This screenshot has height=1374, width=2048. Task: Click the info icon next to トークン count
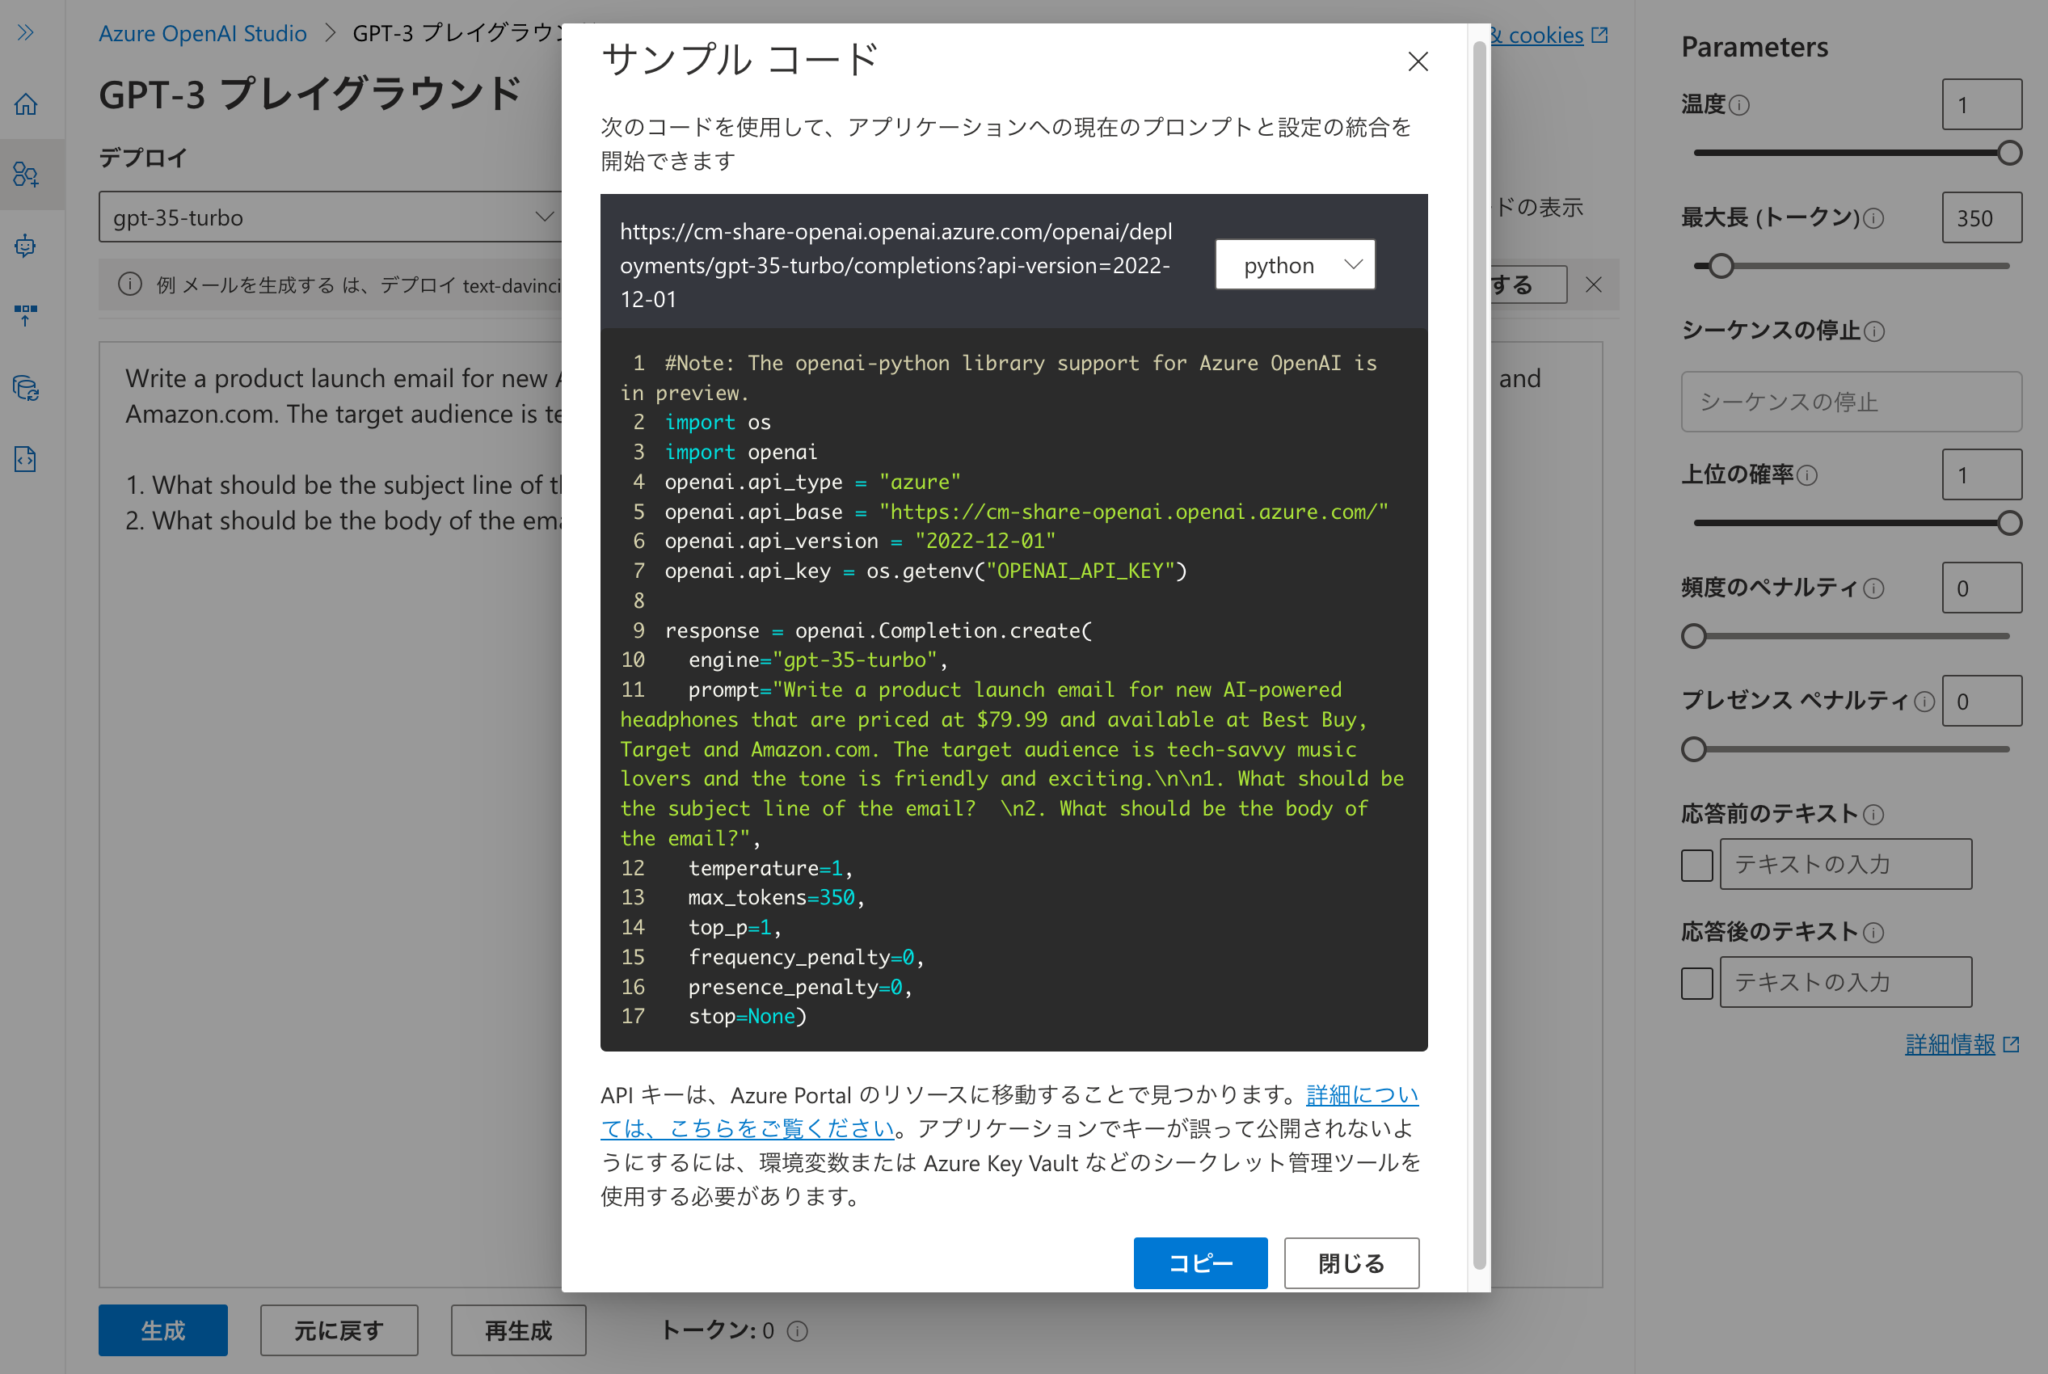click(797, 1331)
